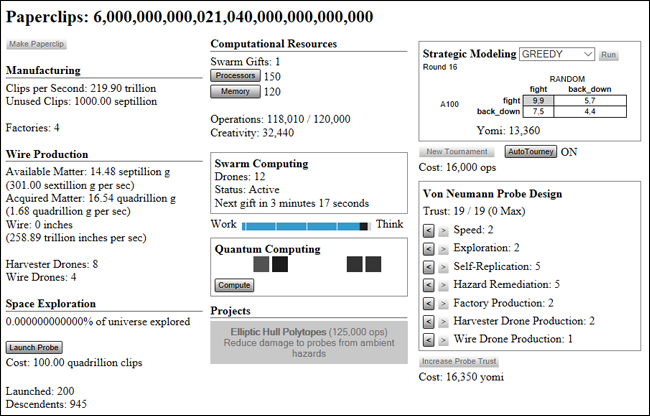Add a Processor
This screenshot has width=650, height=416.
point(235,76)
